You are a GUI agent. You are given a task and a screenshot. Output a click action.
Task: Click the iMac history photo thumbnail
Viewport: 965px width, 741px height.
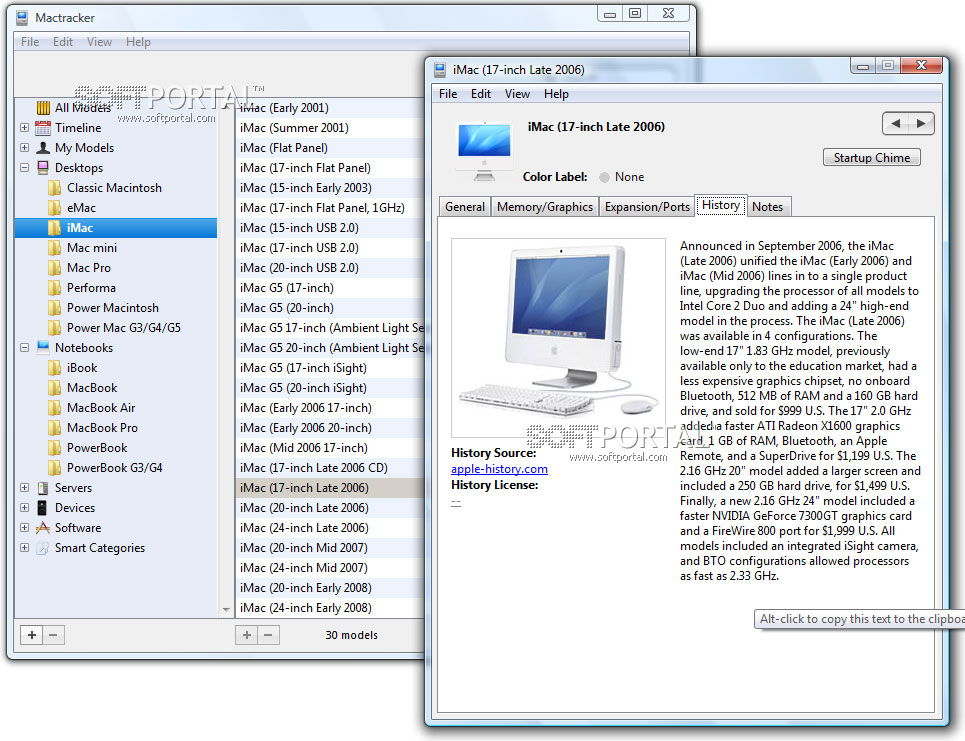(558, 338)
